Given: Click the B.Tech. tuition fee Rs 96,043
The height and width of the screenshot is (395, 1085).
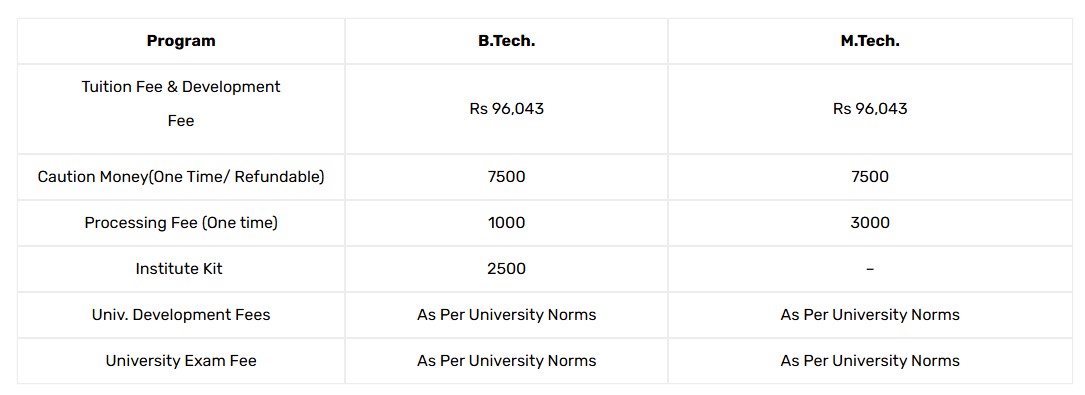Looking at the screenshot, I should 507,109.
